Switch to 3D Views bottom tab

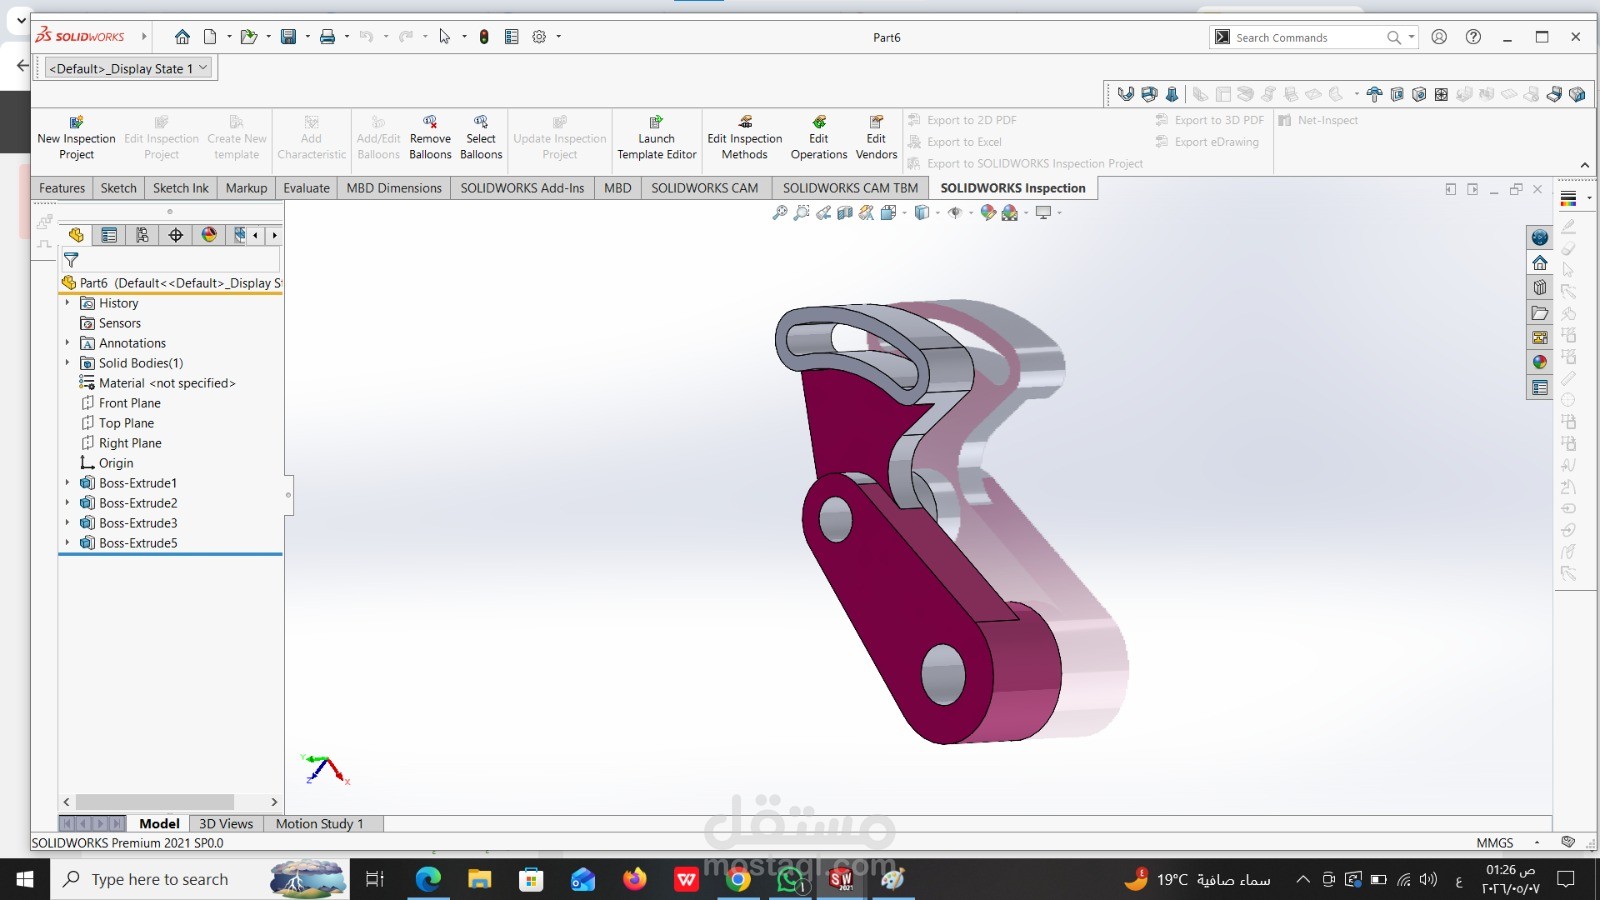point(226,824)
